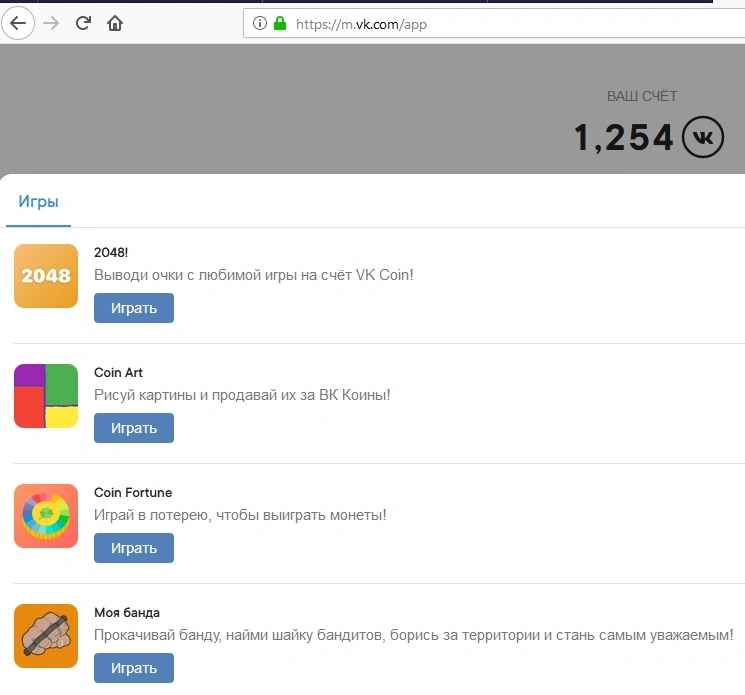
Task: Click the 2048! game title
Action: (111, 252)
